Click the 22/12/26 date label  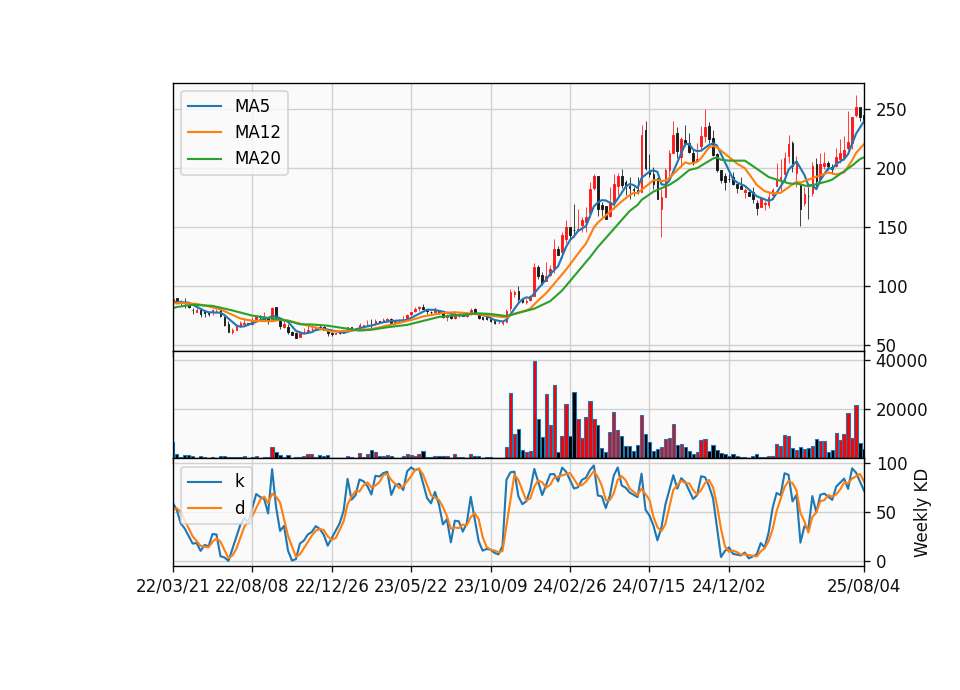[332, 586]
